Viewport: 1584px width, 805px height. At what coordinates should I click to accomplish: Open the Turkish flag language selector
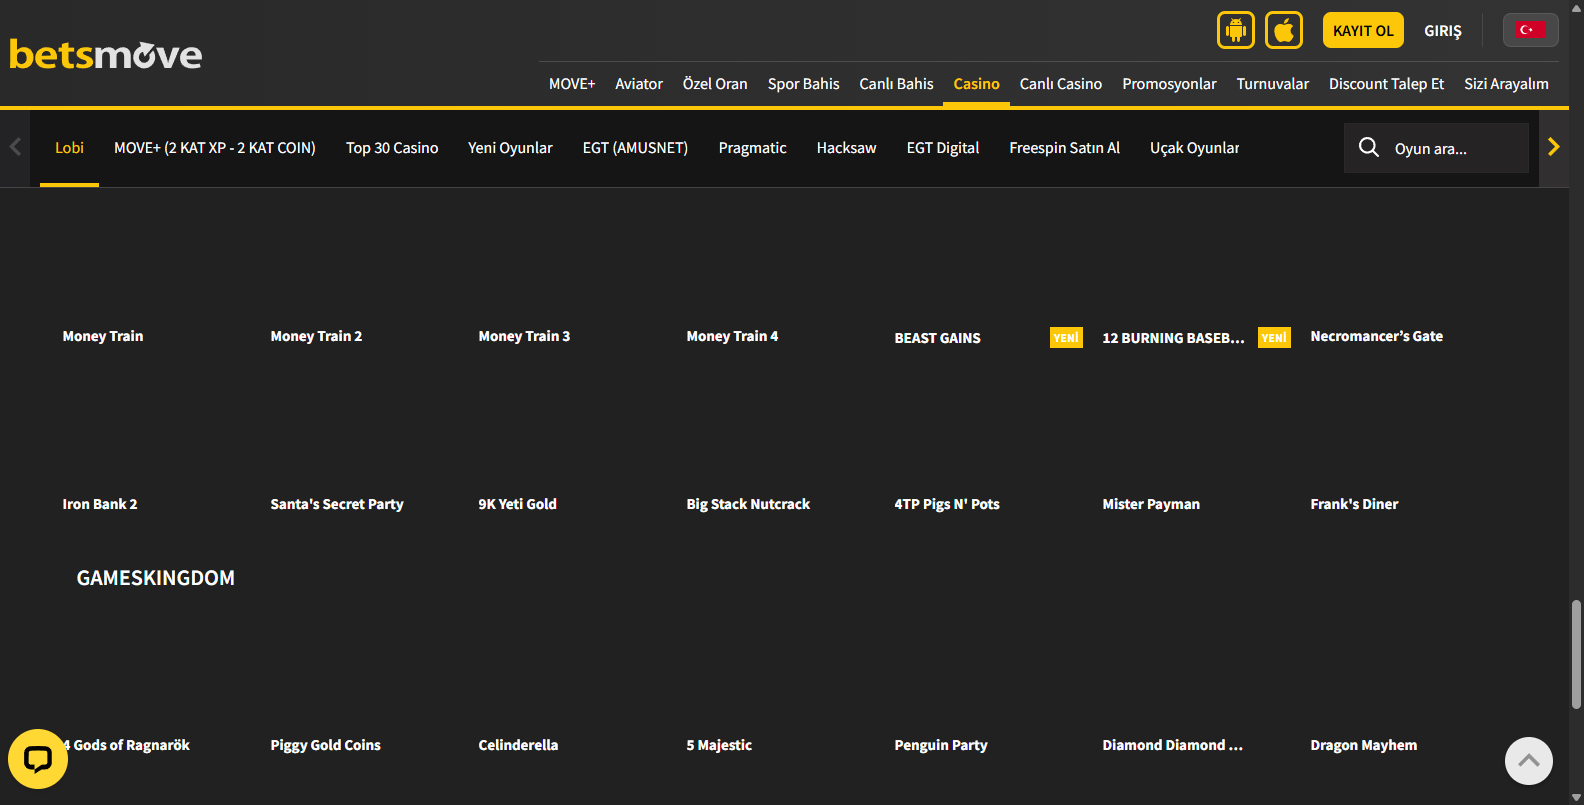click(x=1529, y=30)
